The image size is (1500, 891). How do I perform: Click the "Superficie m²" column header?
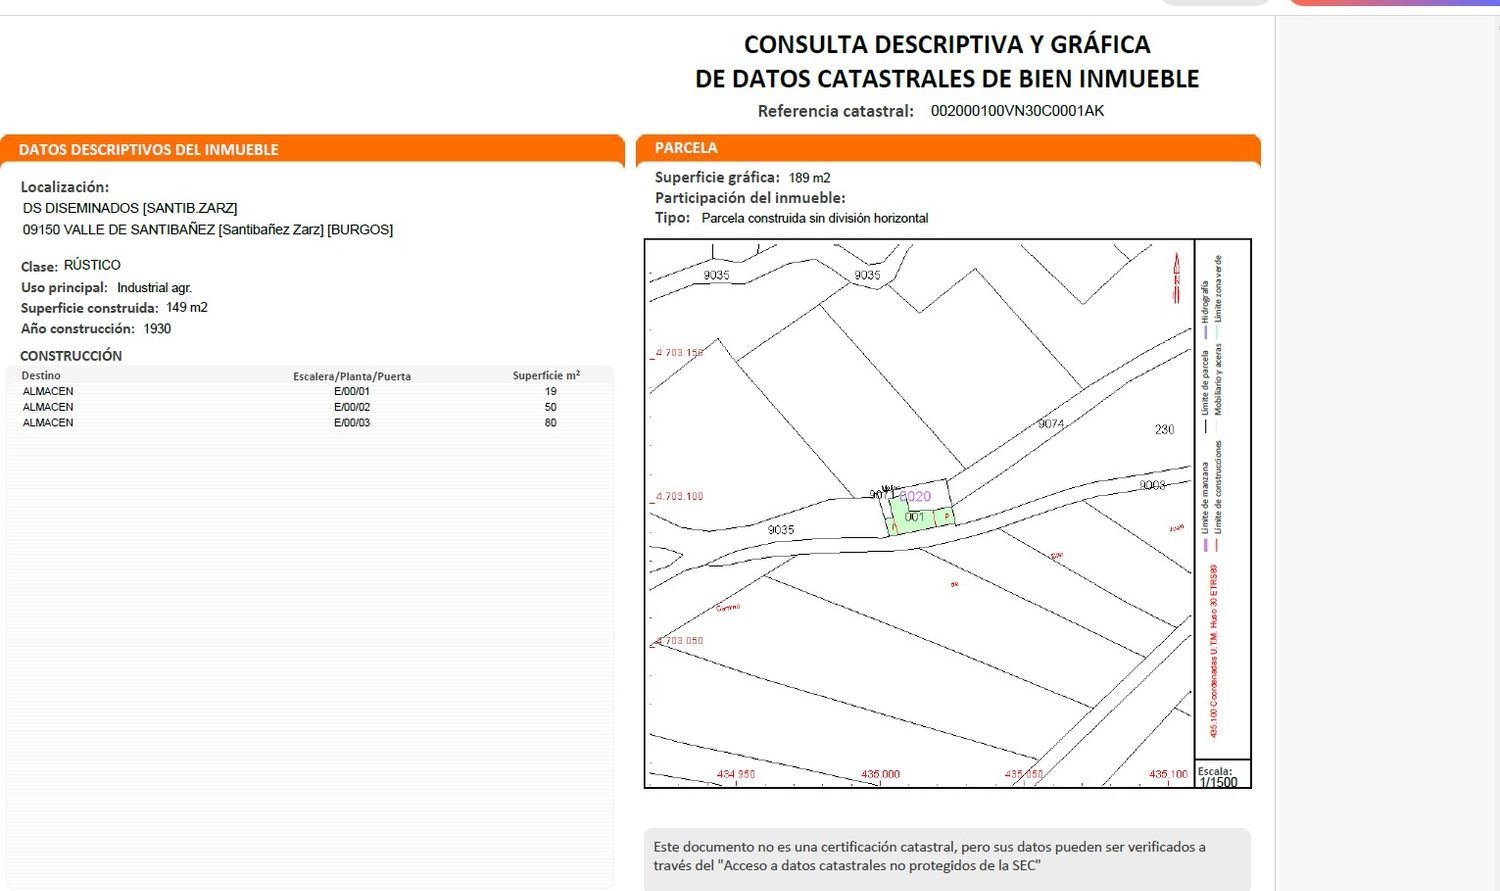pyautogui.click(x=546, y=376)
